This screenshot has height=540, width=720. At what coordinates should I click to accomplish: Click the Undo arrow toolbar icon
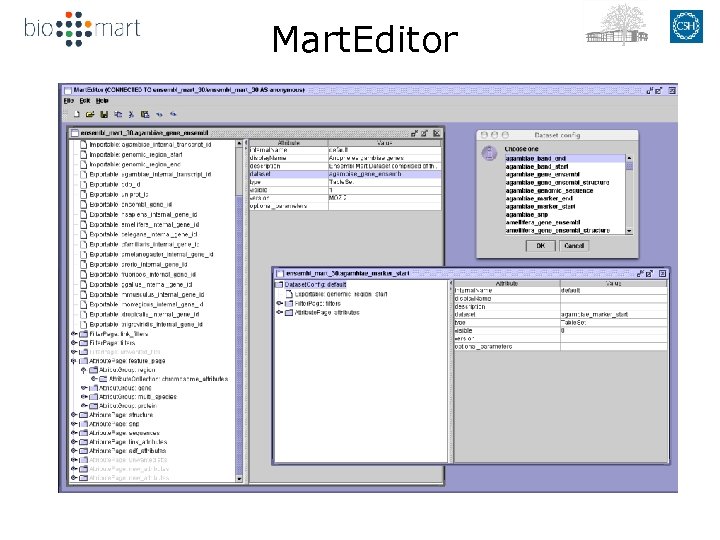(159, 114)
